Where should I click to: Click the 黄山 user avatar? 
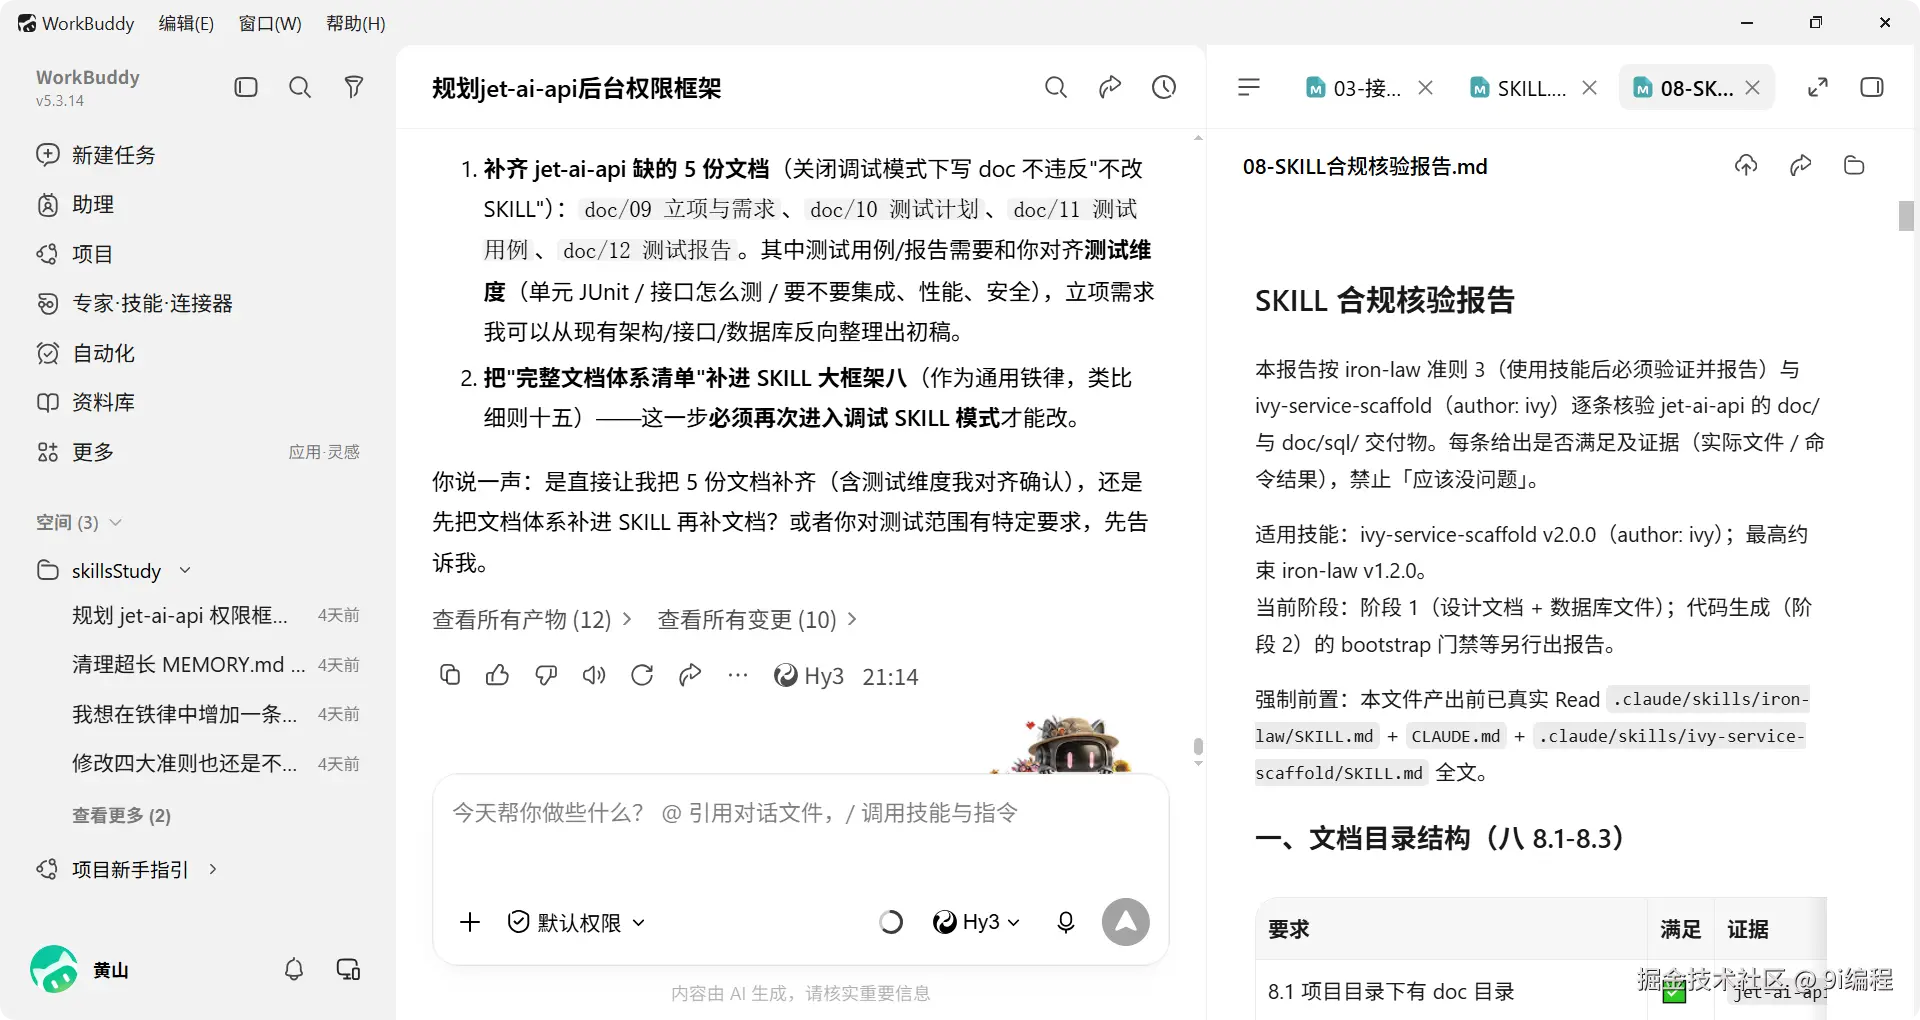54,969
